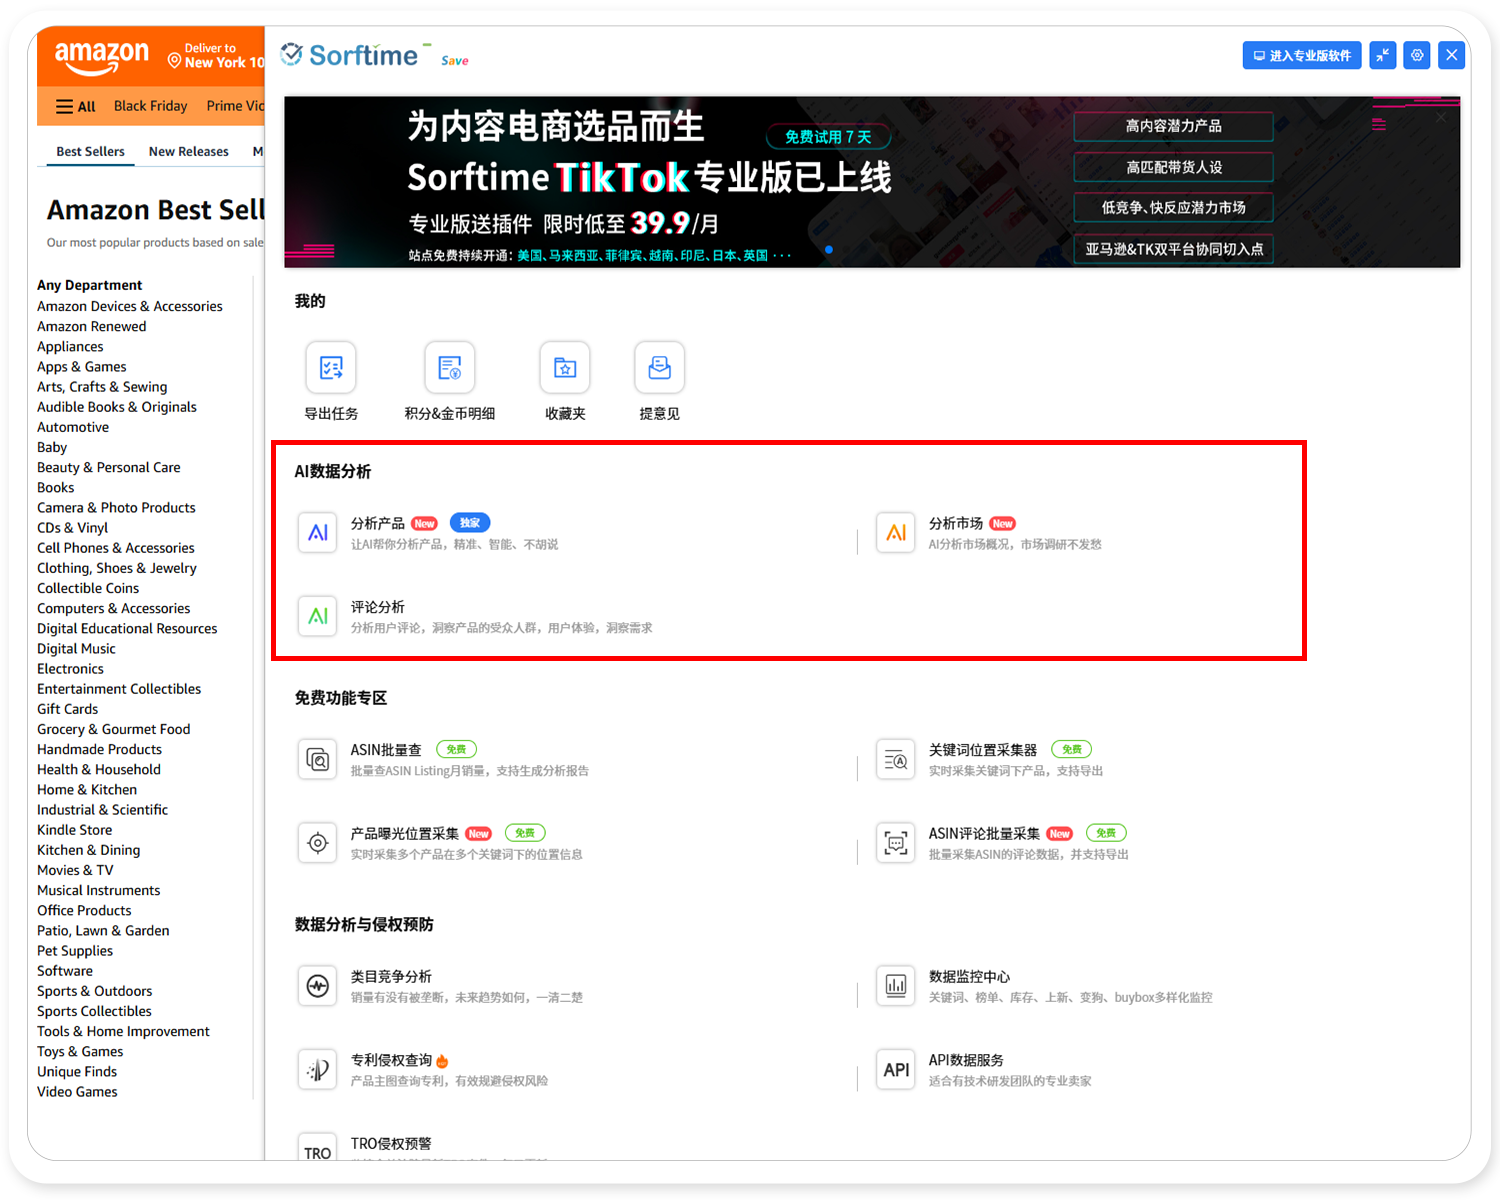Open the 分析市场 AI analysis tool

[x=958, y=522]
